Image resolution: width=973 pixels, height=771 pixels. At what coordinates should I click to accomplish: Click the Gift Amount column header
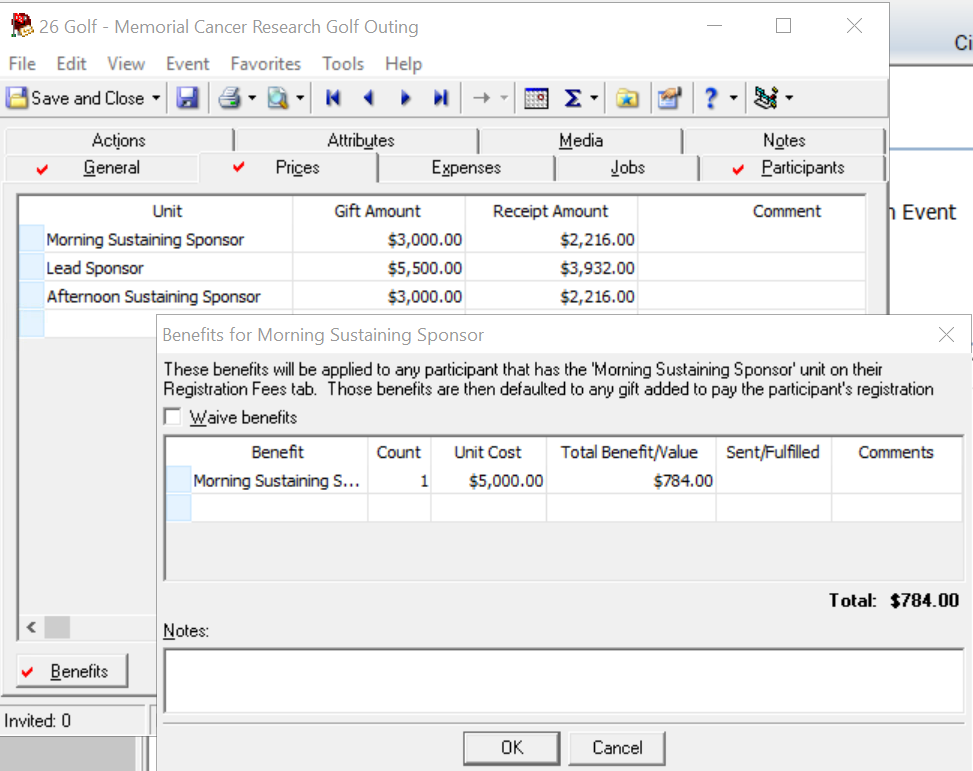[x=379, y=211]
